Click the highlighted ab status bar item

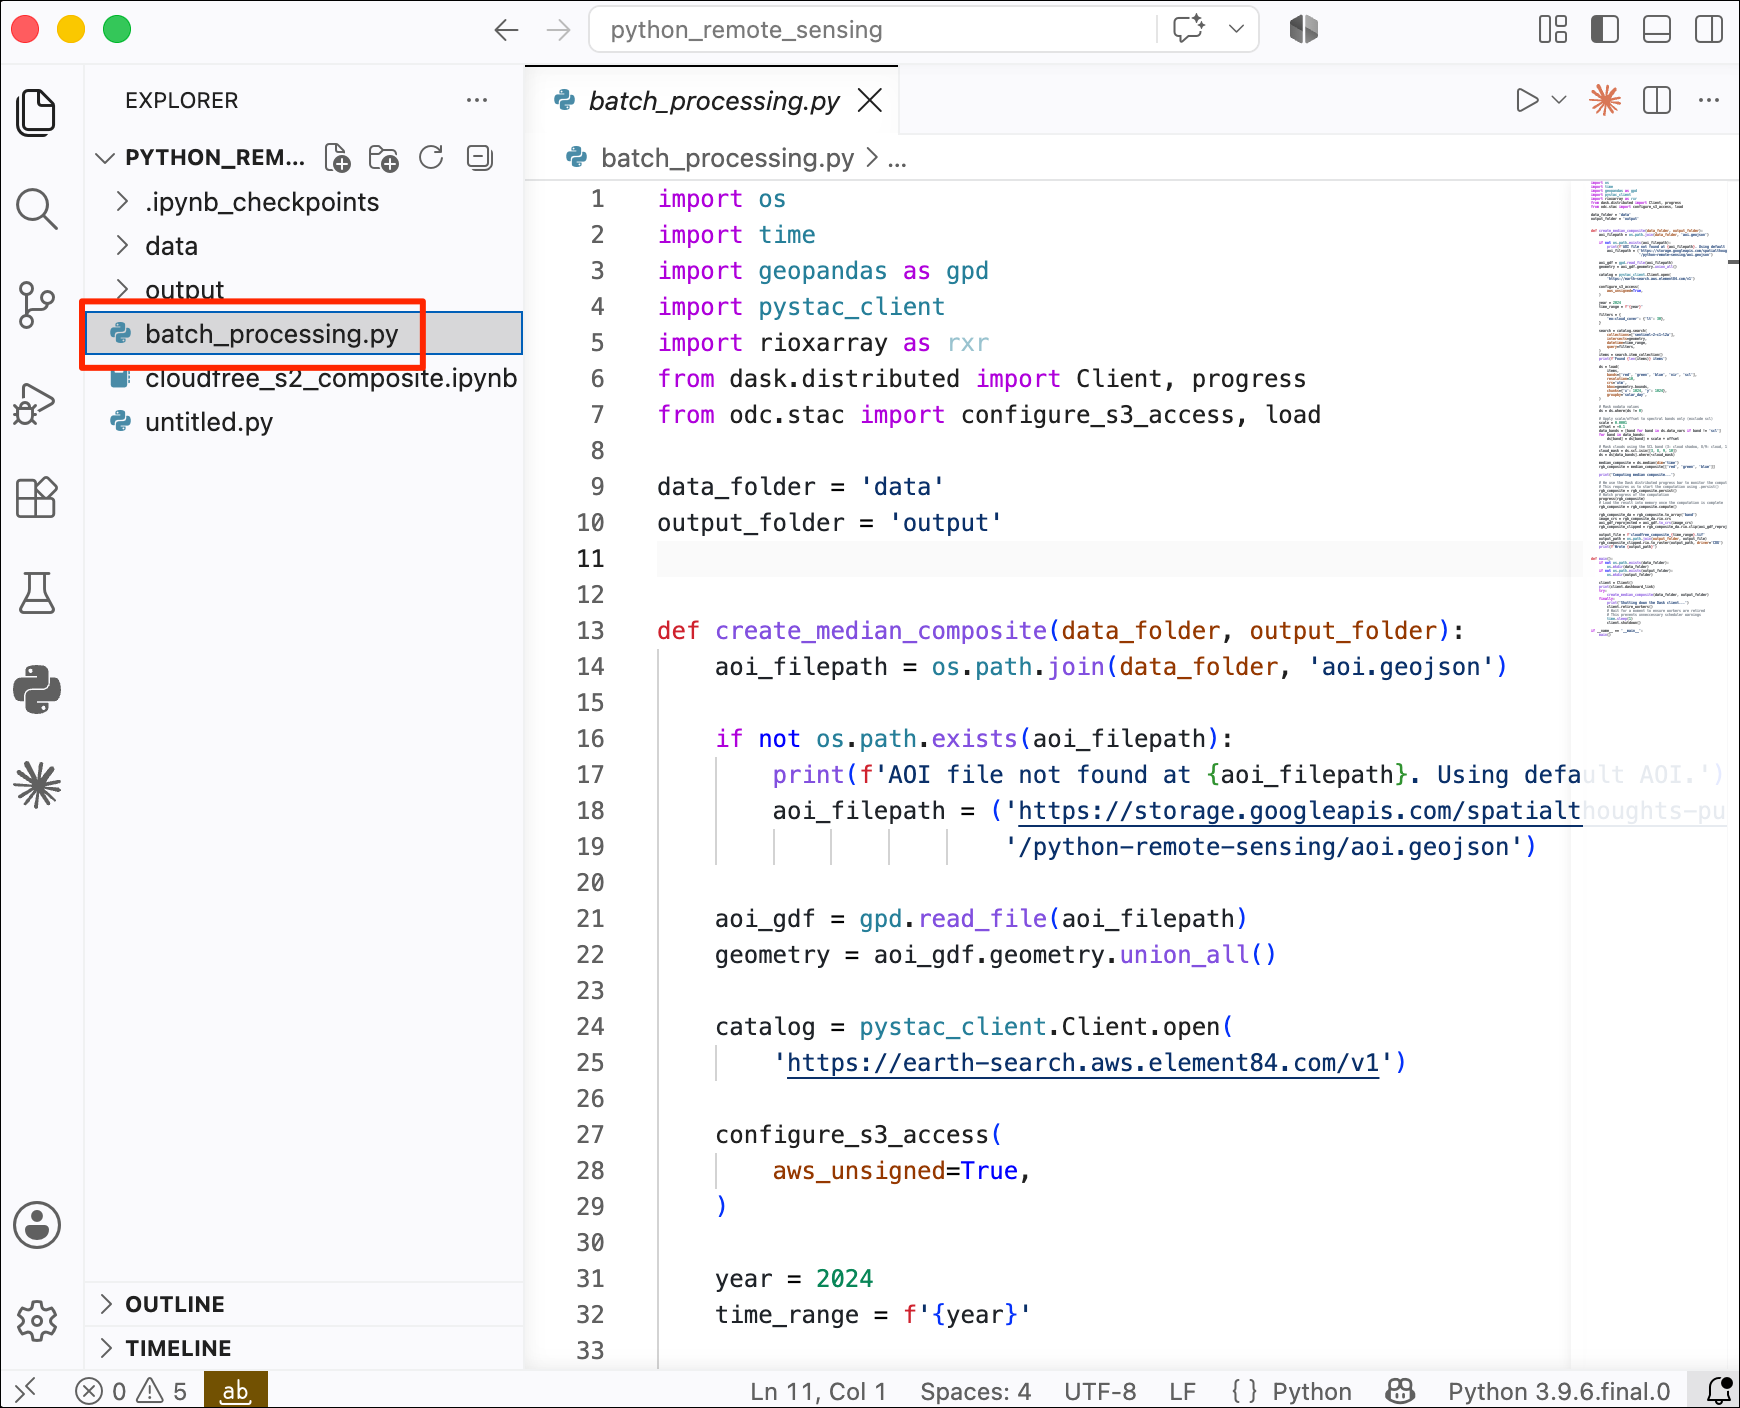(236, 1390)
